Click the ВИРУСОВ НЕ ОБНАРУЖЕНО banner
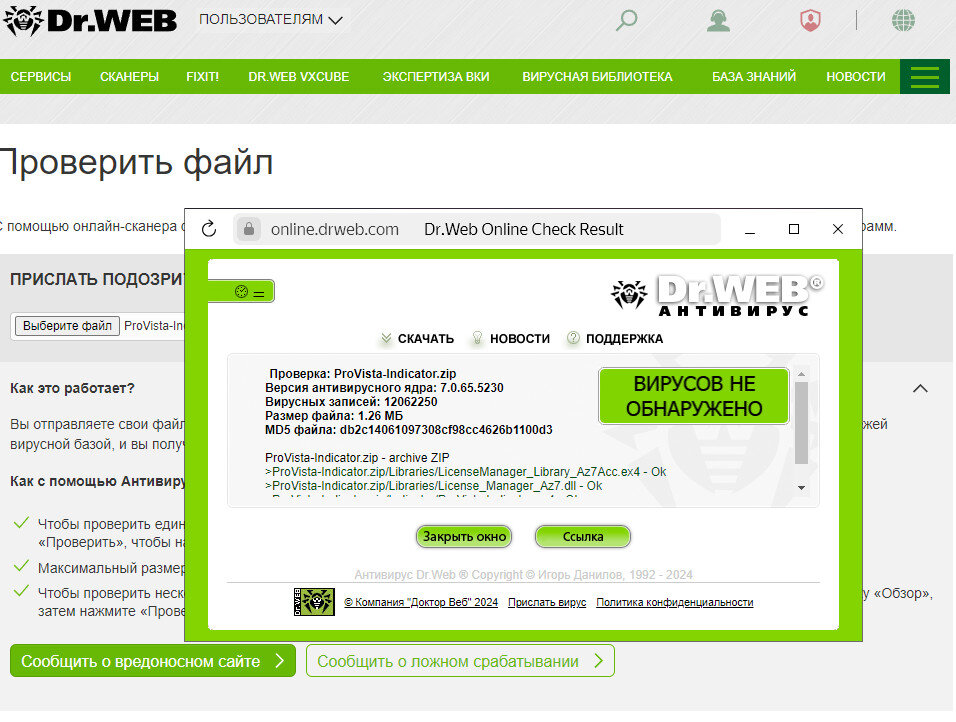This screenshot has height=722, width=956. point(694,396)
